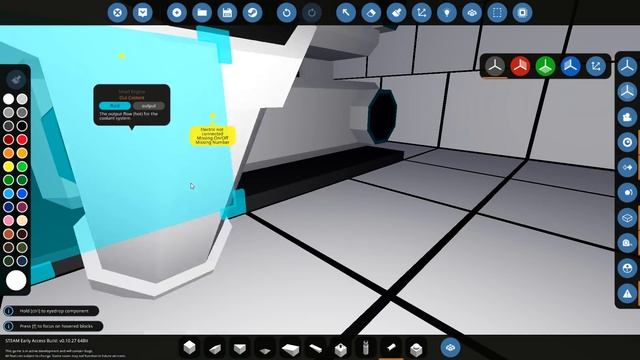Screen dimensions: 640x360
Task: Select the large flat plate block in hotbar
Action: coord(290,348)
